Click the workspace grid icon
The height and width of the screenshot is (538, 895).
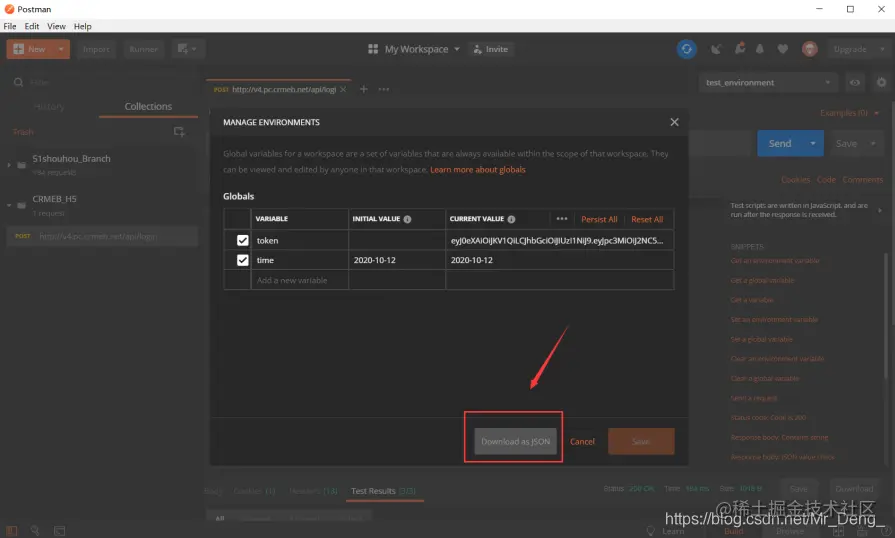[x=373, y=49]
